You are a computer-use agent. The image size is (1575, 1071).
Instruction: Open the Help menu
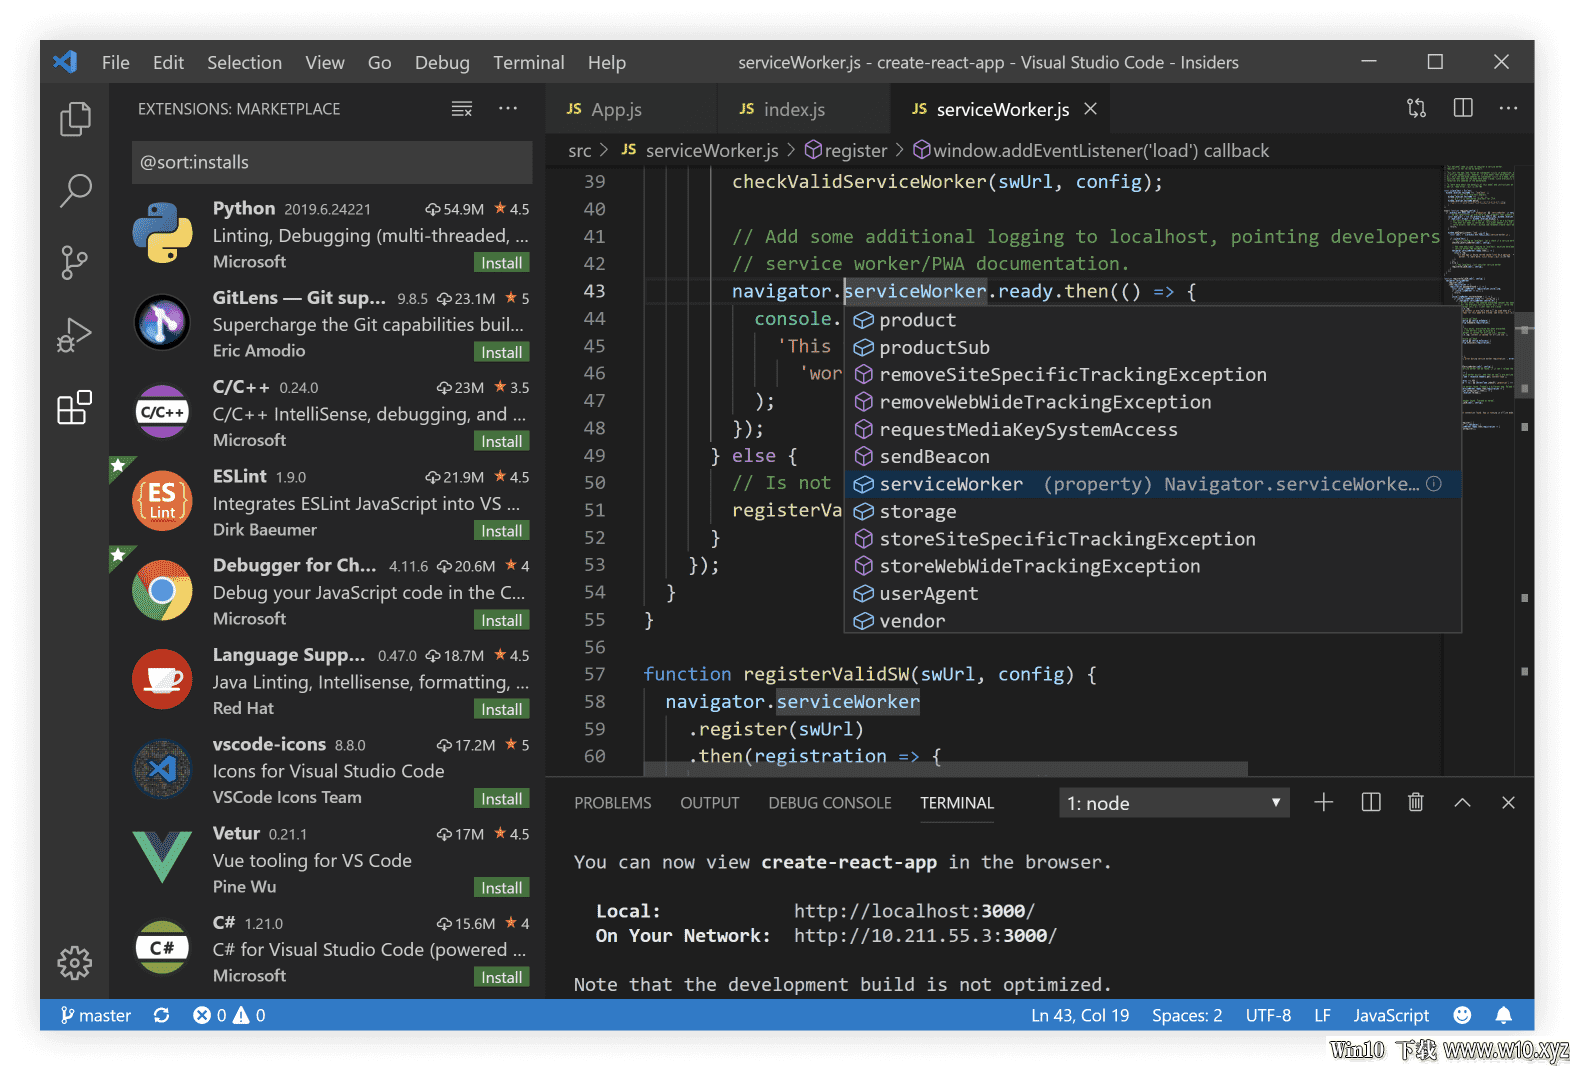tap(607, 62)
